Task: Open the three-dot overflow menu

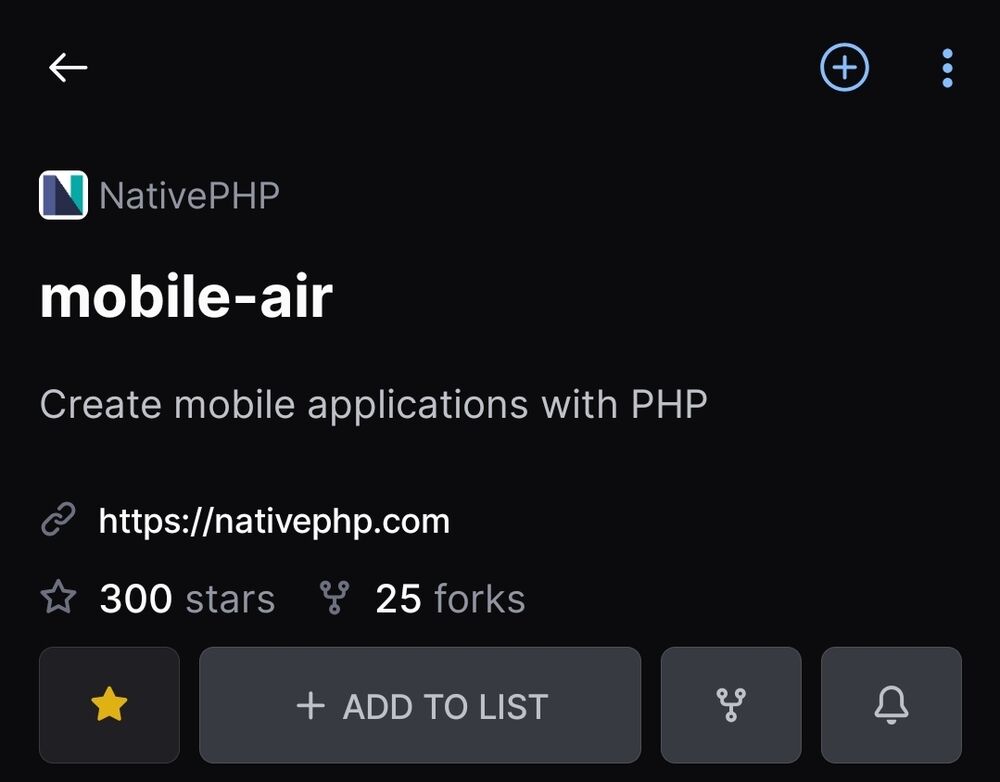Action: click(947, 68)
